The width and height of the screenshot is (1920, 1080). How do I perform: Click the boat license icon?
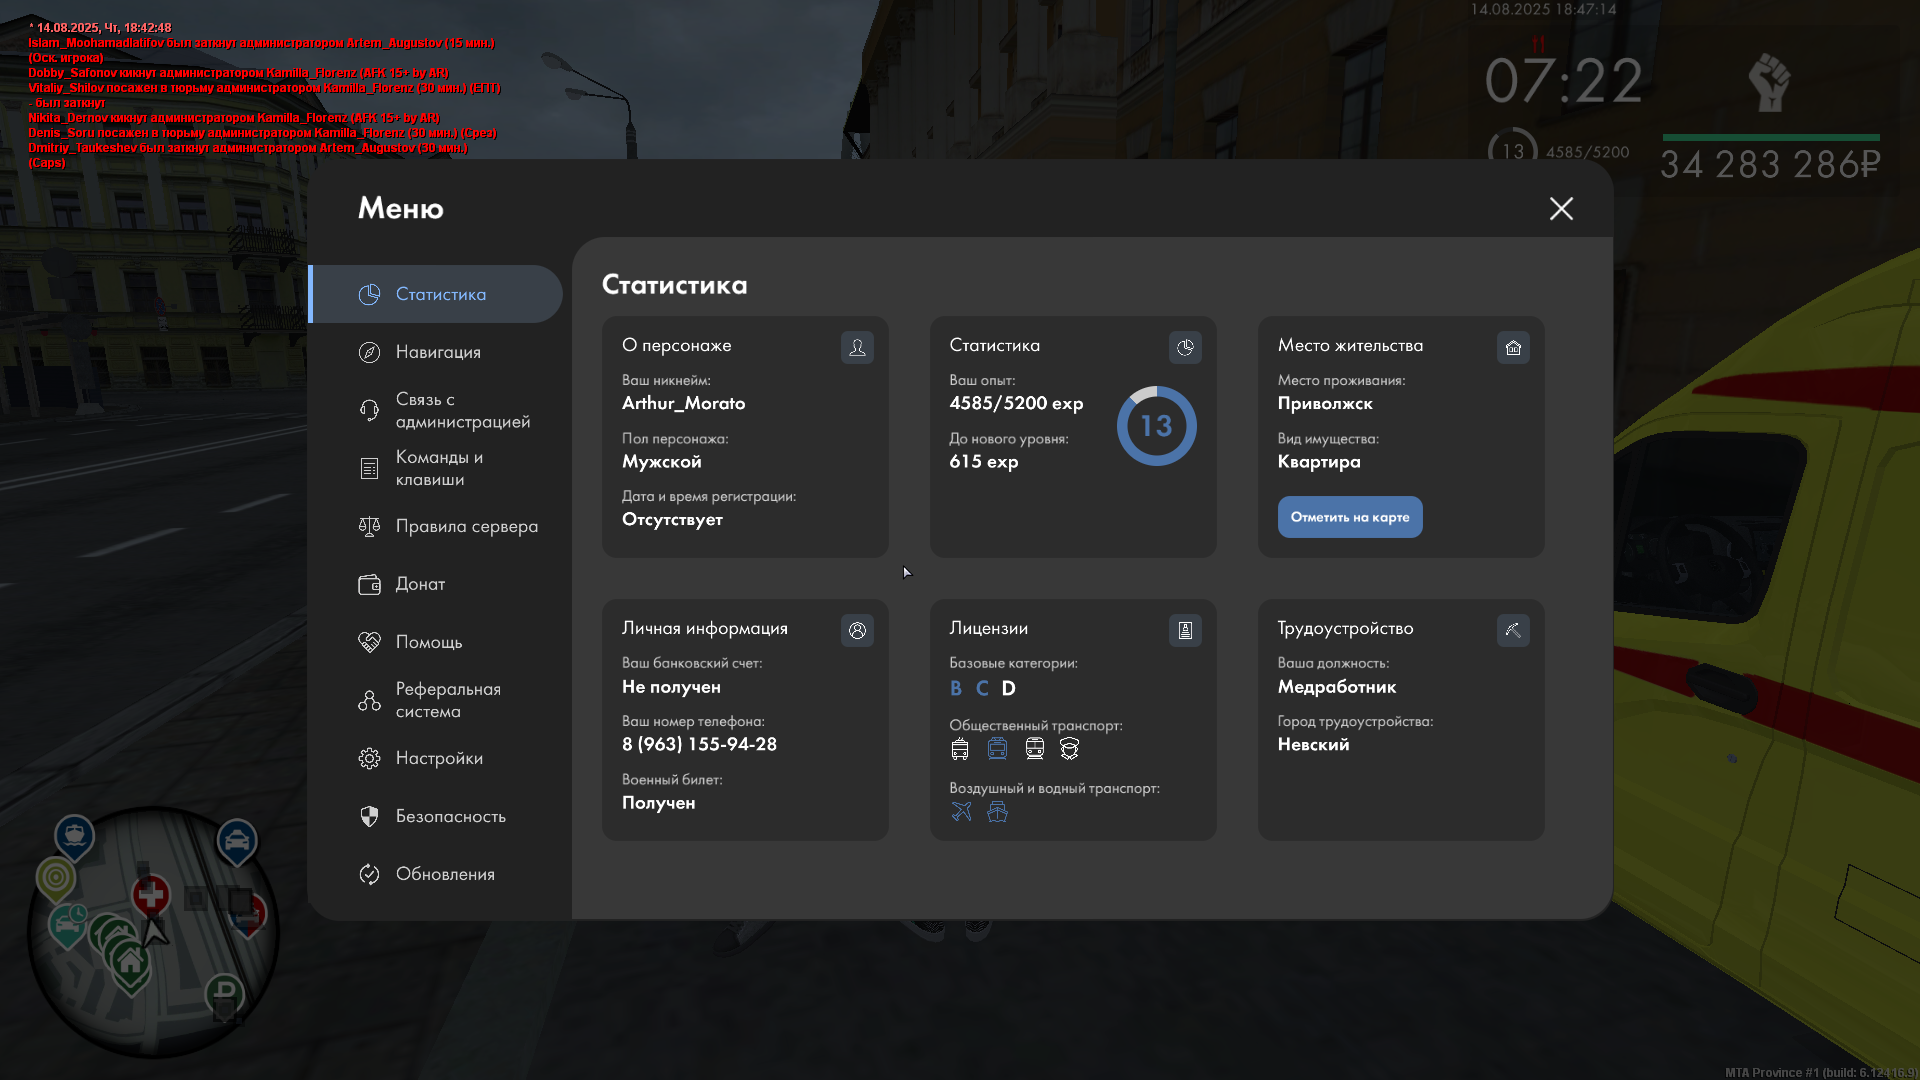click(997, 811)
